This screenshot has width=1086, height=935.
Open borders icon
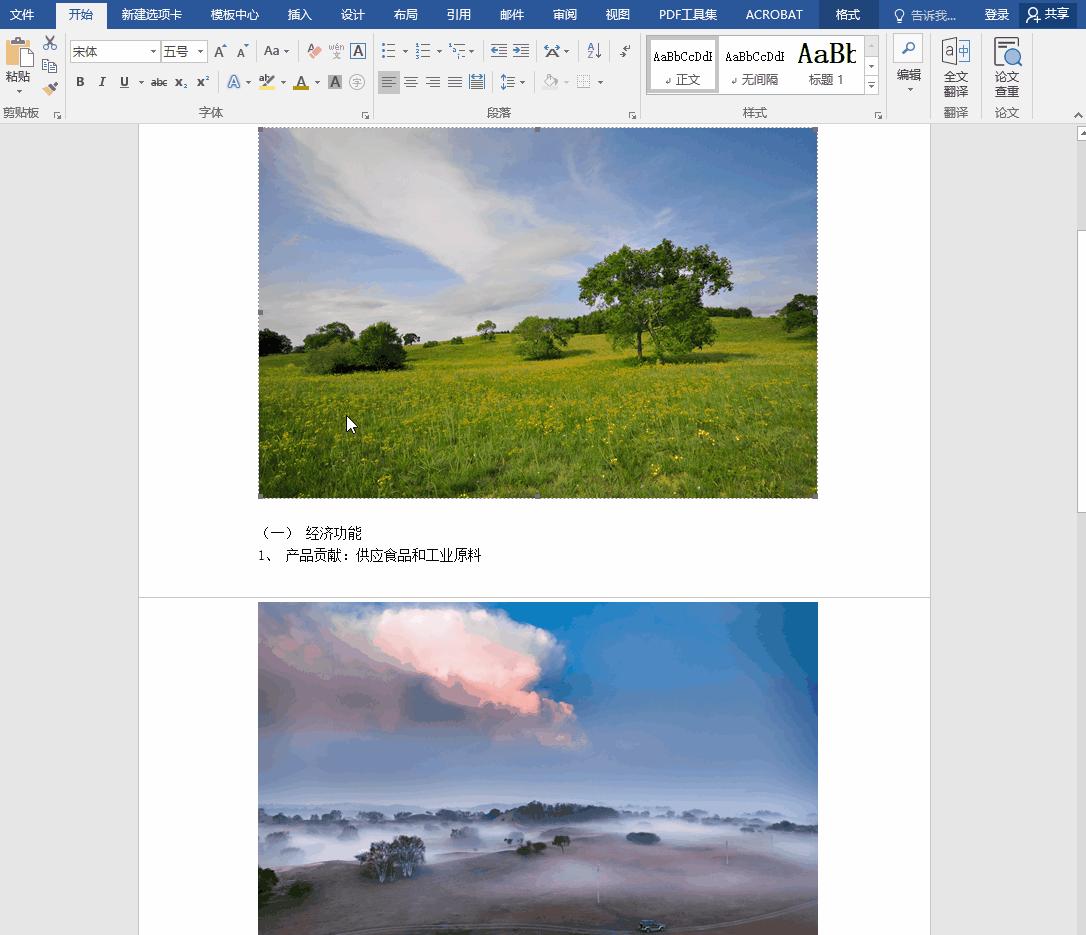click(584, 82)
